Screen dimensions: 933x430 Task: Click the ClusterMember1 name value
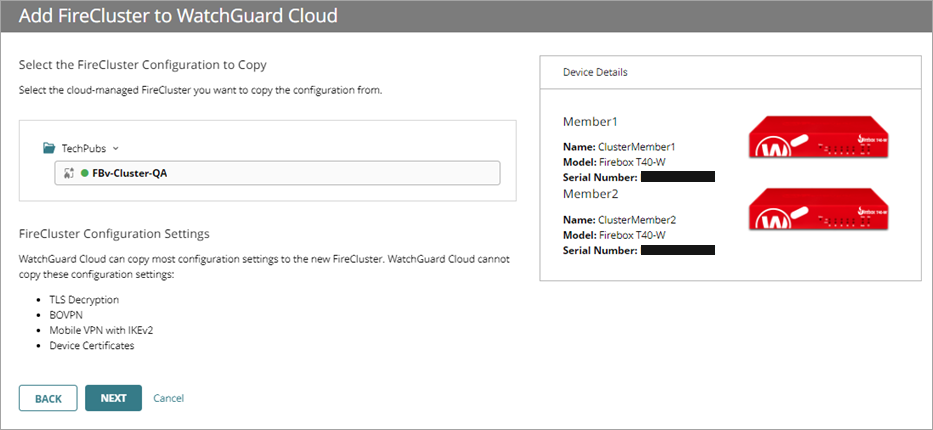637,146
